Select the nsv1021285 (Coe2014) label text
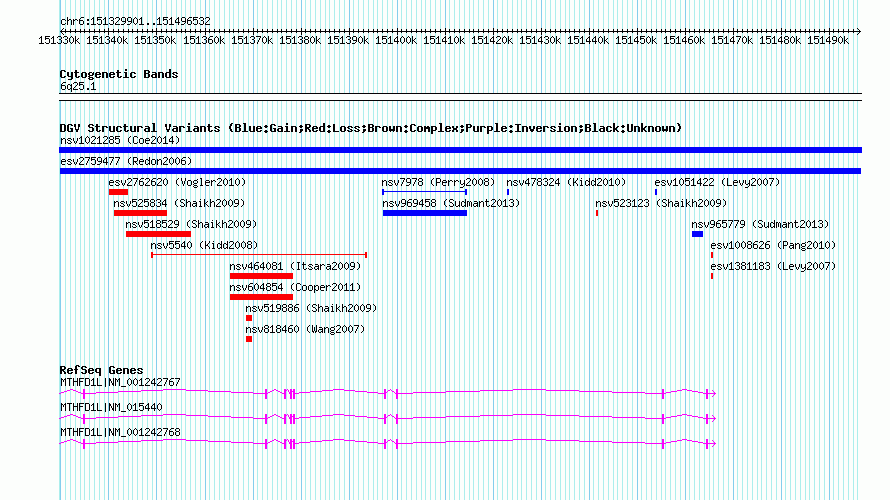This screenshot has width=890, height=500. pyautogui.click(x=120, y=140)
